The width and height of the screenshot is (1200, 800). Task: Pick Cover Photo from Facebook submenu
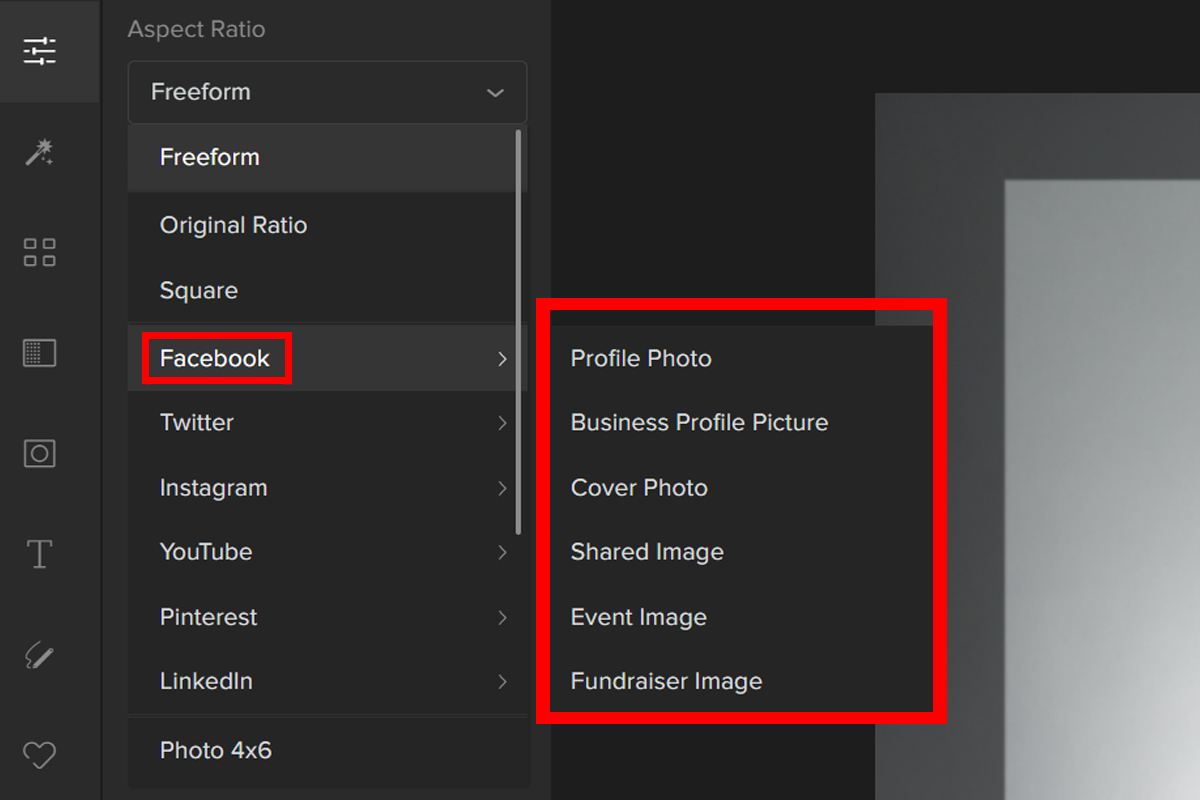point(639,488)
